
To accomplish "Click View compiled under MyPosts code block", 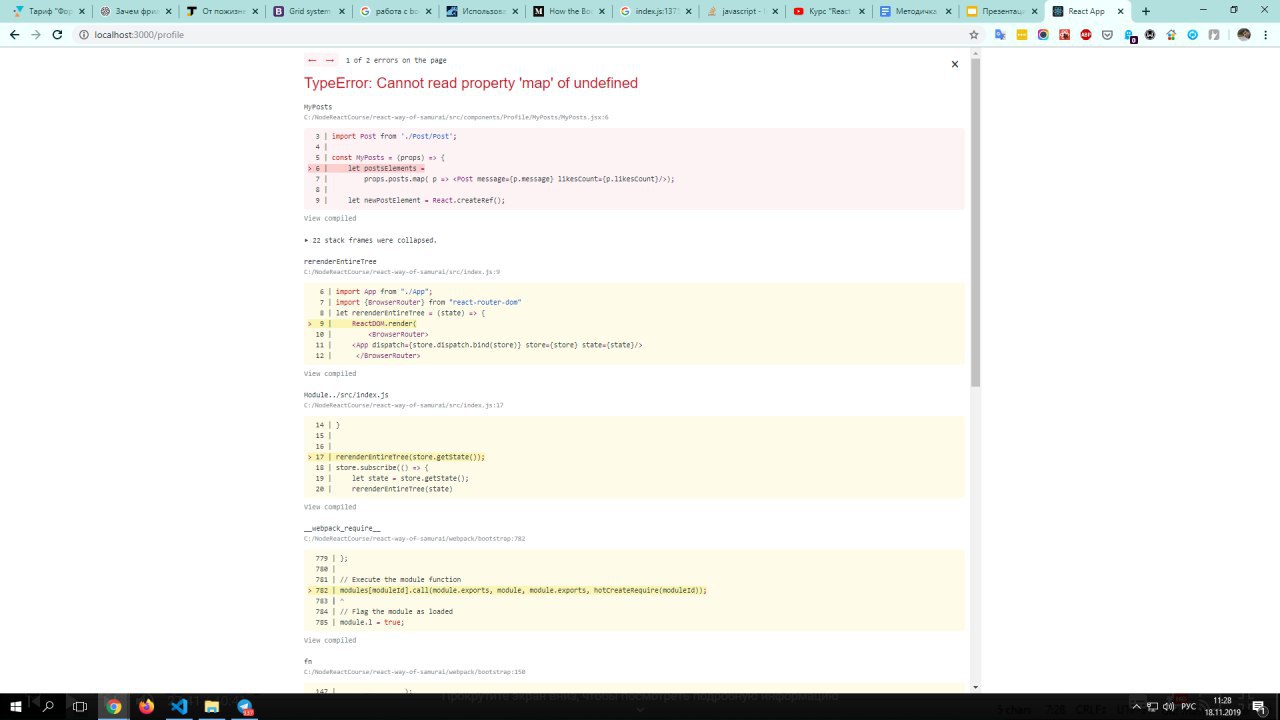I will (x=330, y=218).
